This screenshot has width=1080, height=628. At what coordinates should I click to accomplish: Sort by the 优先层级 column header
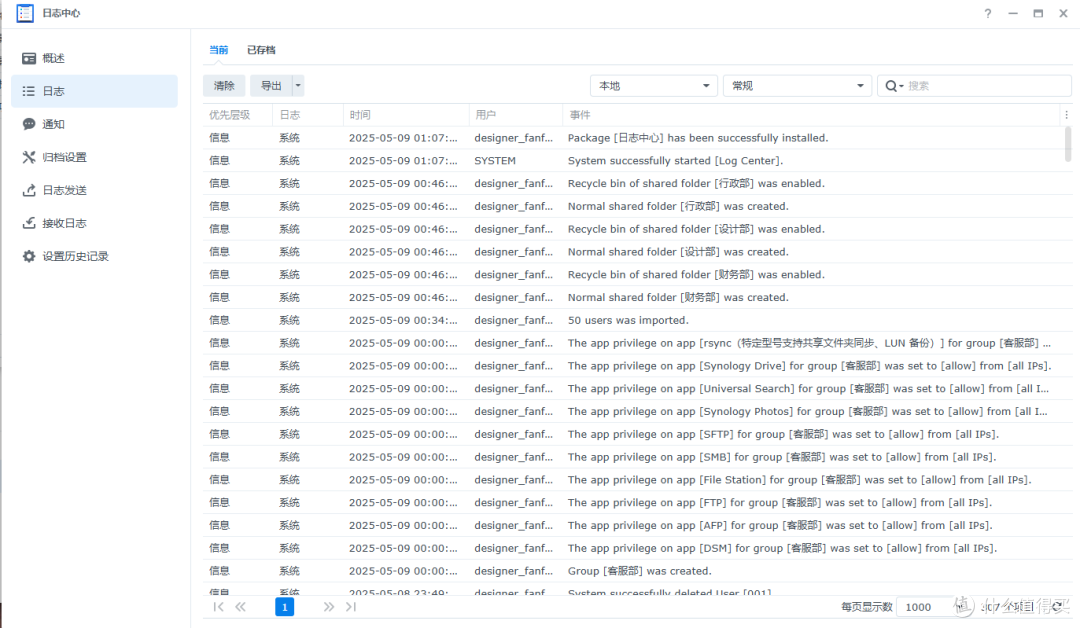tap(238, 115)
